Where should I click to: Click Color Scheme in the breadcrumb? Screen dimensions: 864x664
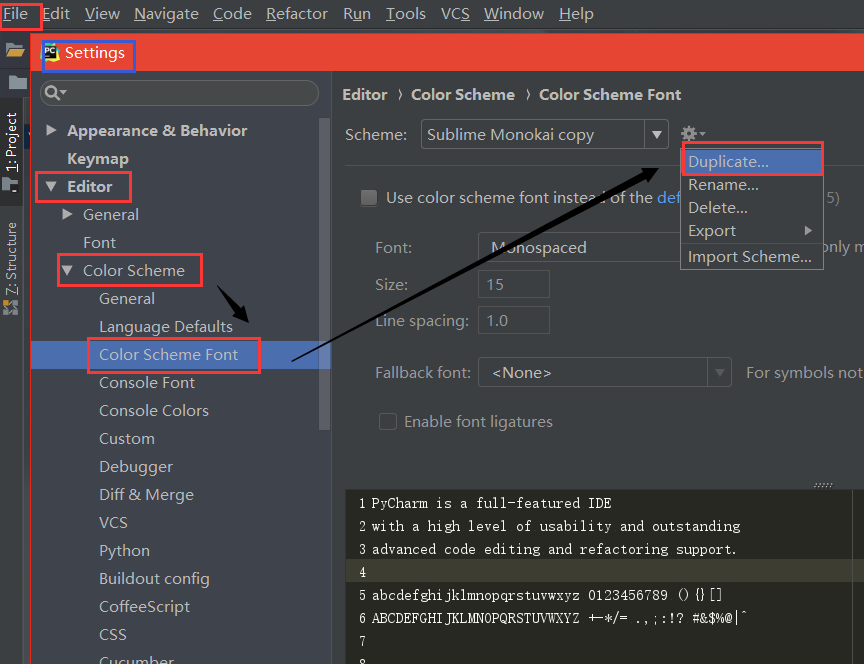(x=463, y=95)
